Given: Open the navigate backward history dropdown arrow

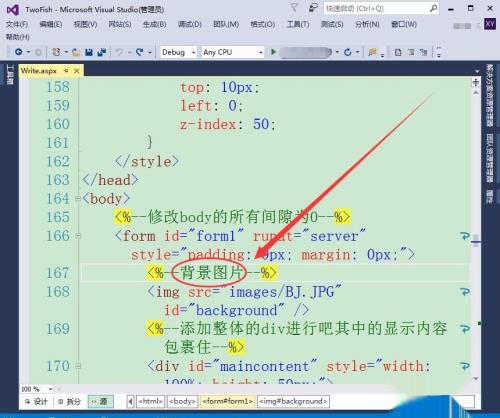Looking at the screenshot, I should point(28,52).
